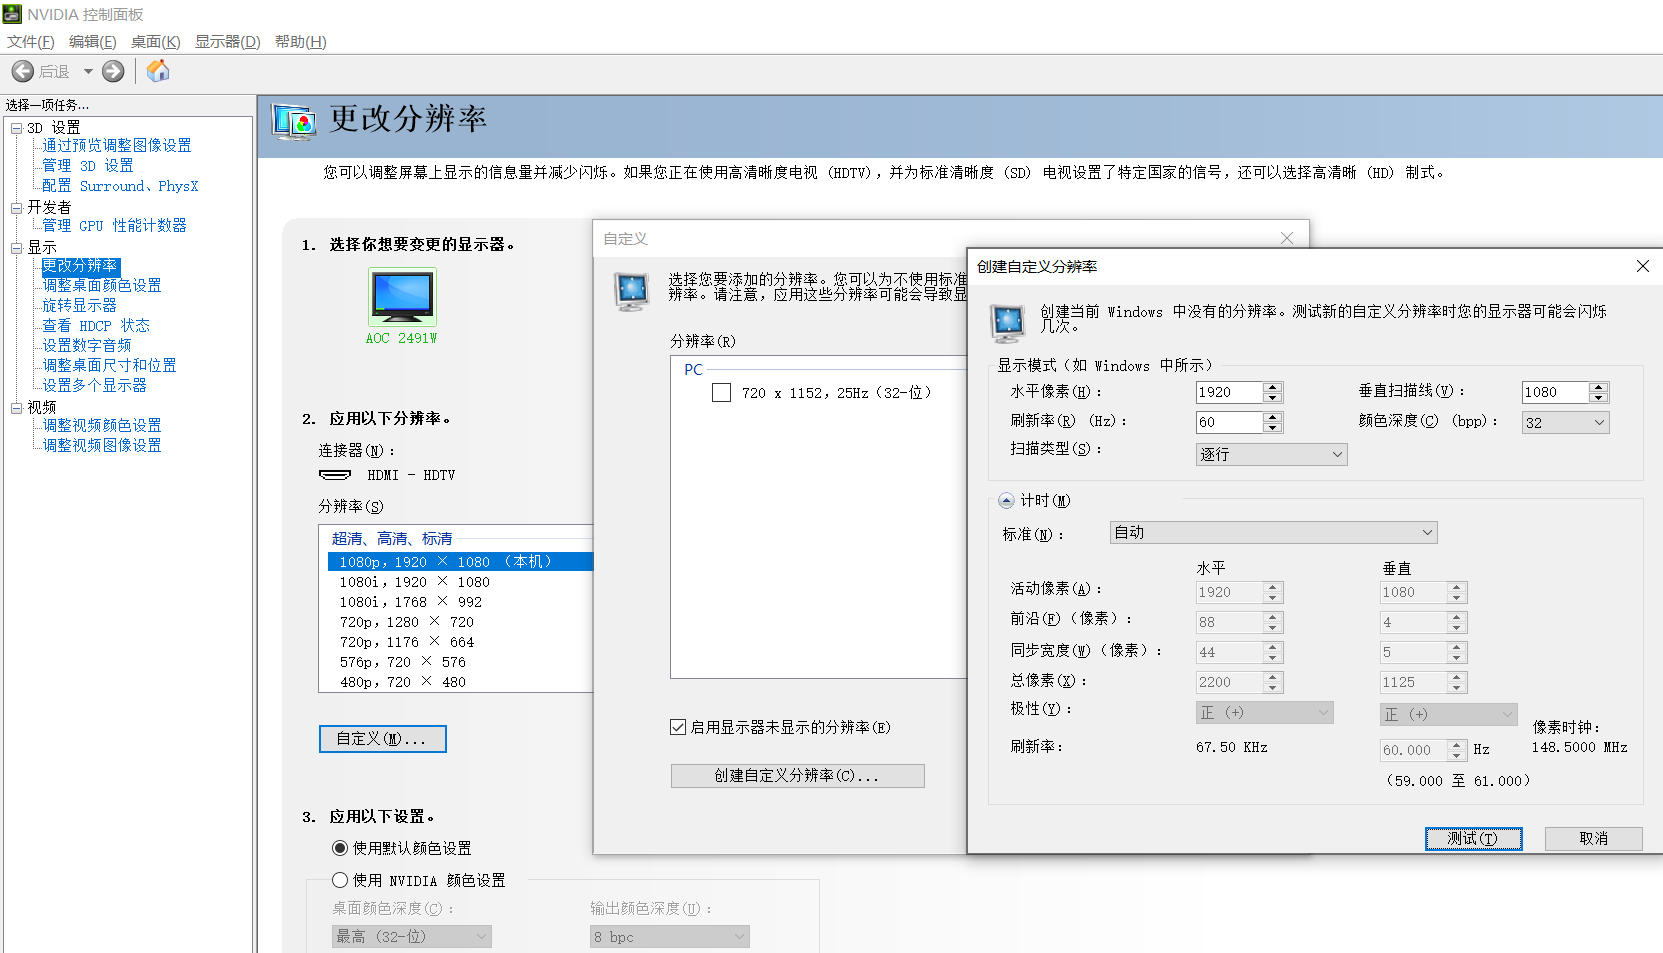Image resolution: width=1663 pixels, height=953 pixels.
Task: Click the 测试(T) button
Action: point(1473,839)
